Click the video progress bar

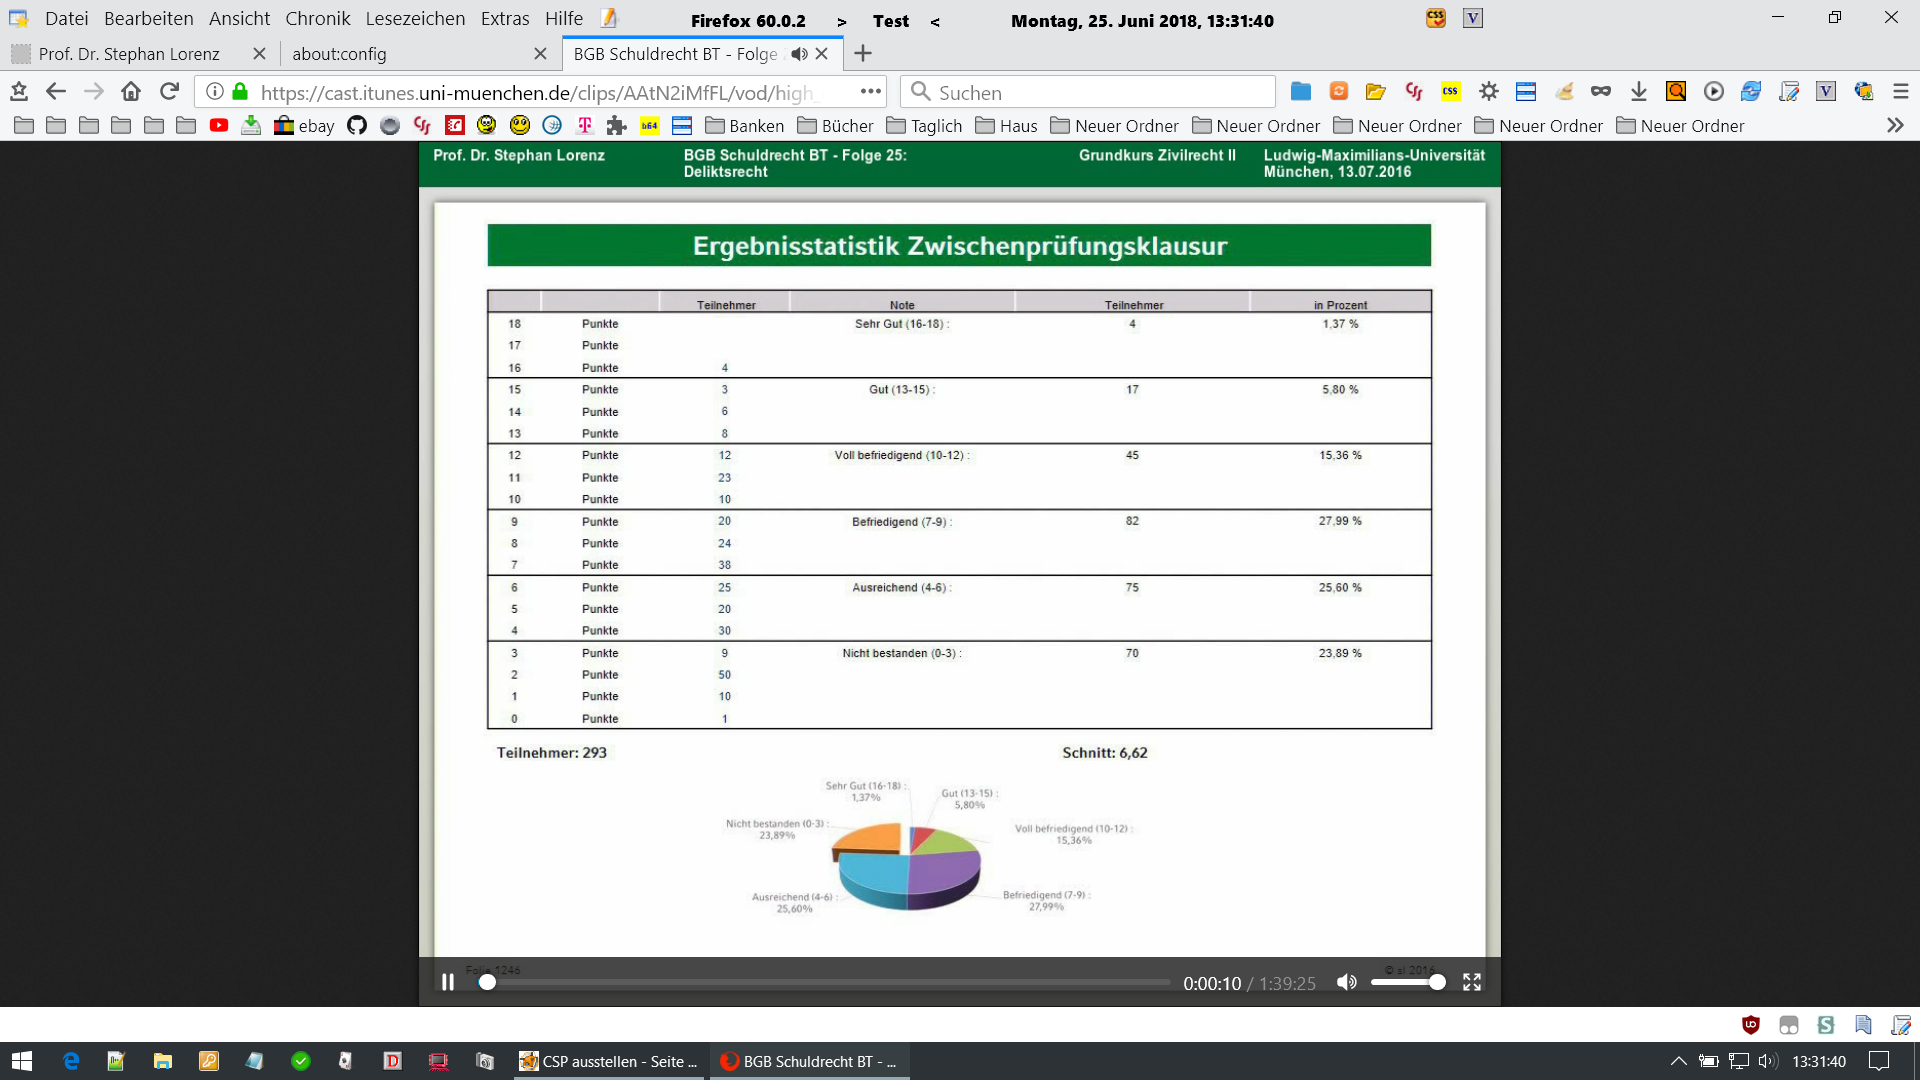(x=828, y=982)
